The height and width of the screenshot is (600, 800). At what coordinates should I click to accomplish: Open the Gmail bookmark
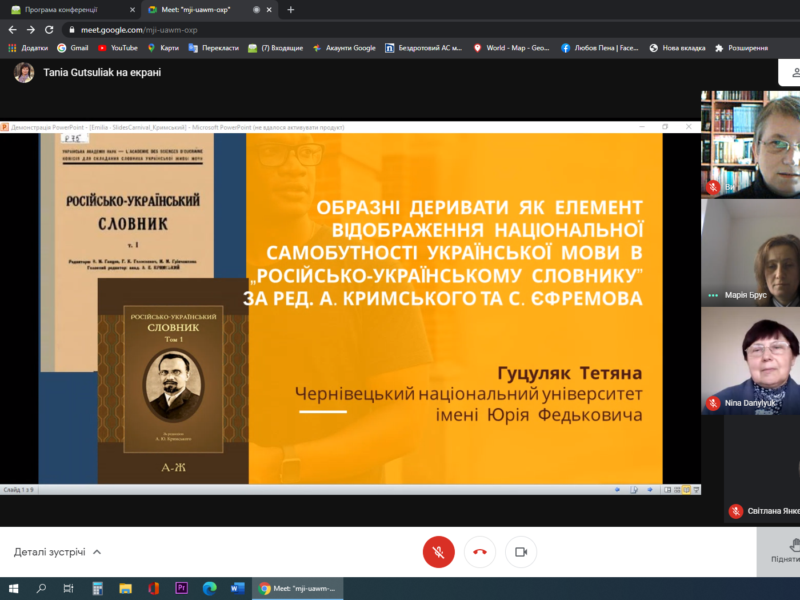pos(73,47)
